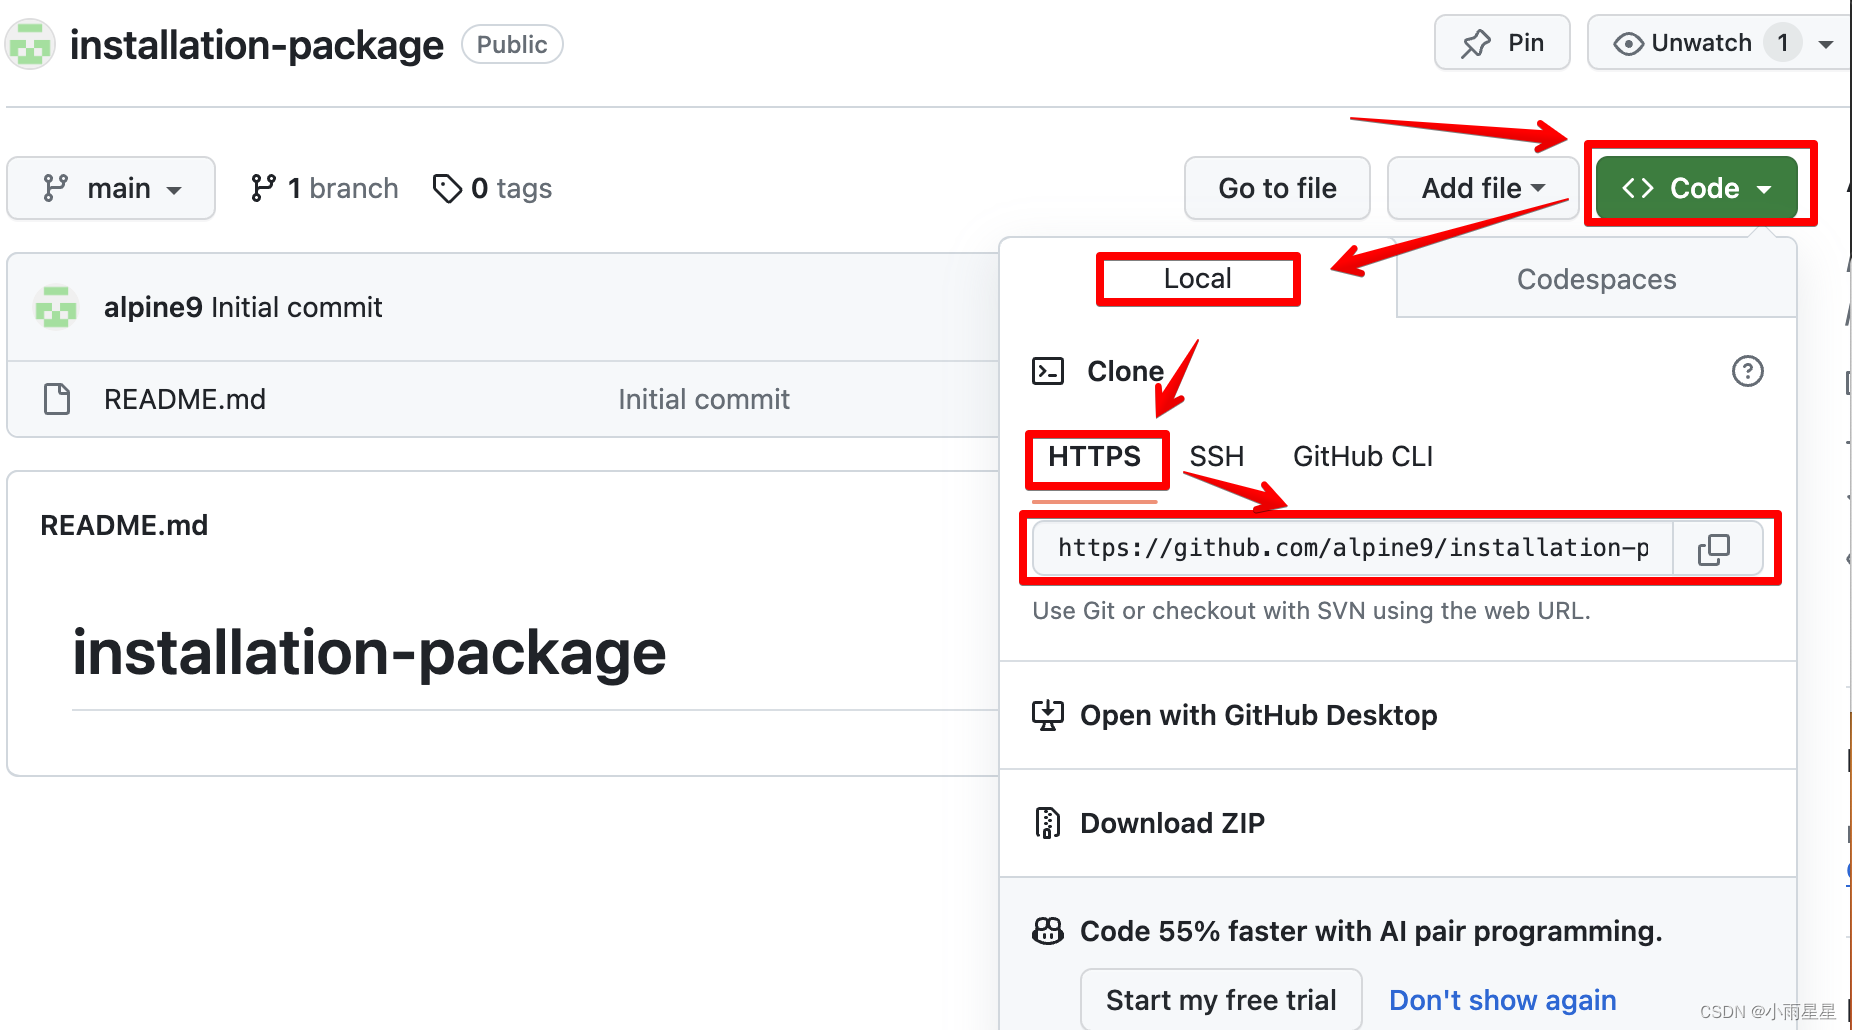The height and width of the screenshot is (1030, 1852).
Task: Click the README.md heading above the readme
Action: click(x=124, y=525)
